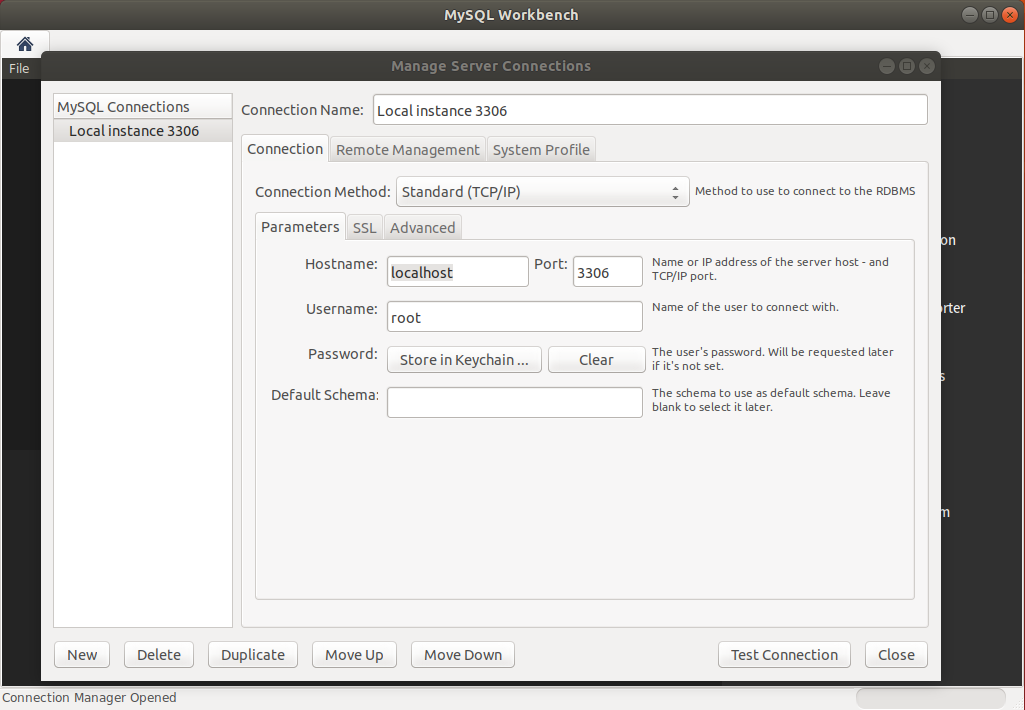Click the Test Connection button
The width and height of the screenshot is (1025, 710).
click(784, 655)
